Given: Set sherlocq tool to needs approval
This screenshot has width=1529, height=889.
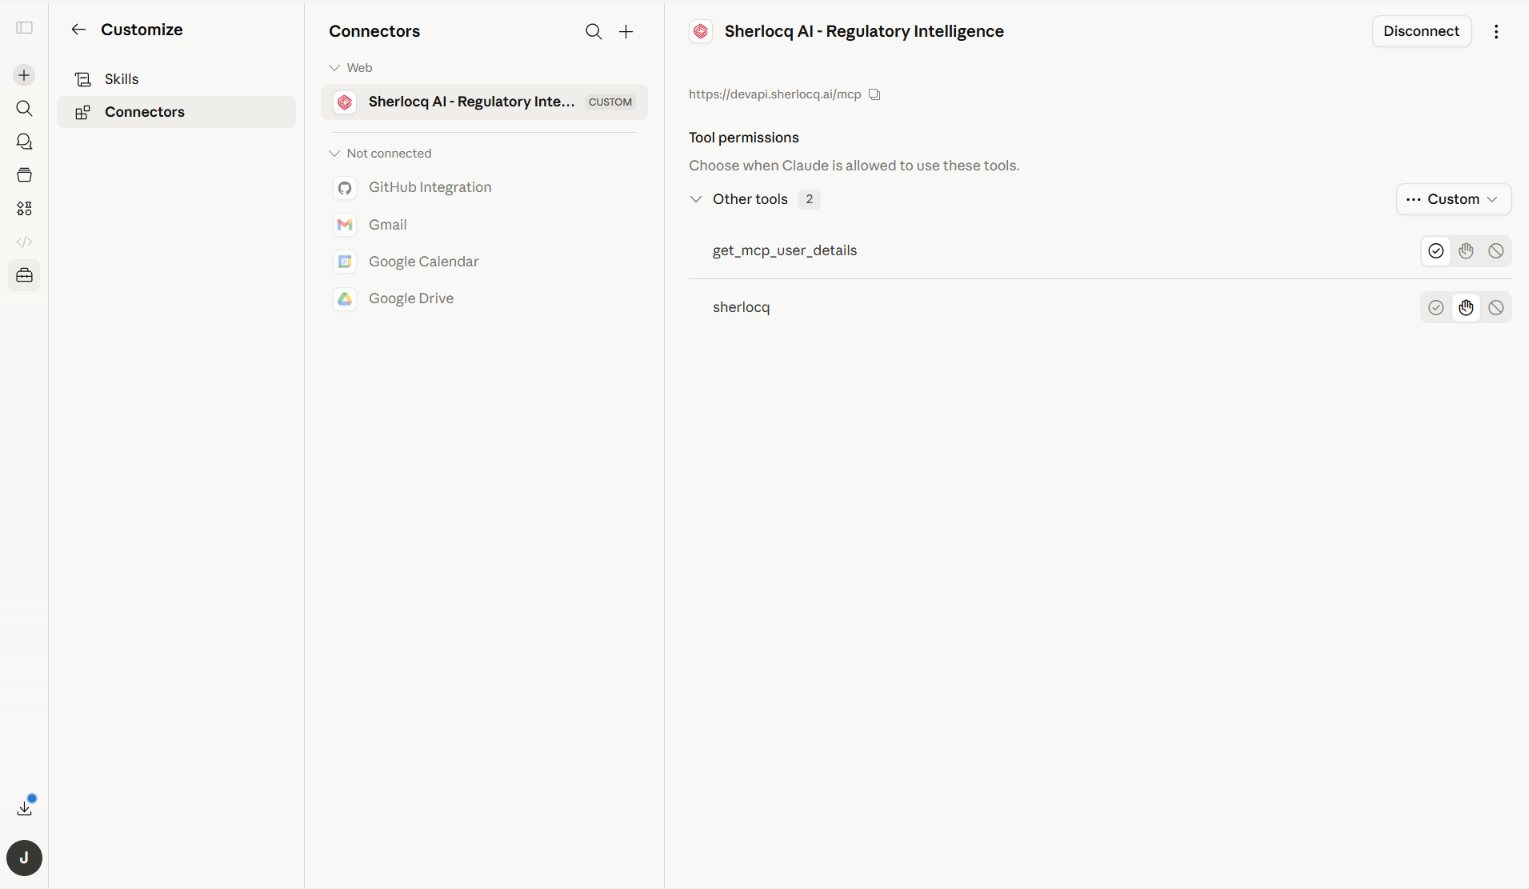Looking at the screenshot, I should [x=1466, y=308].
